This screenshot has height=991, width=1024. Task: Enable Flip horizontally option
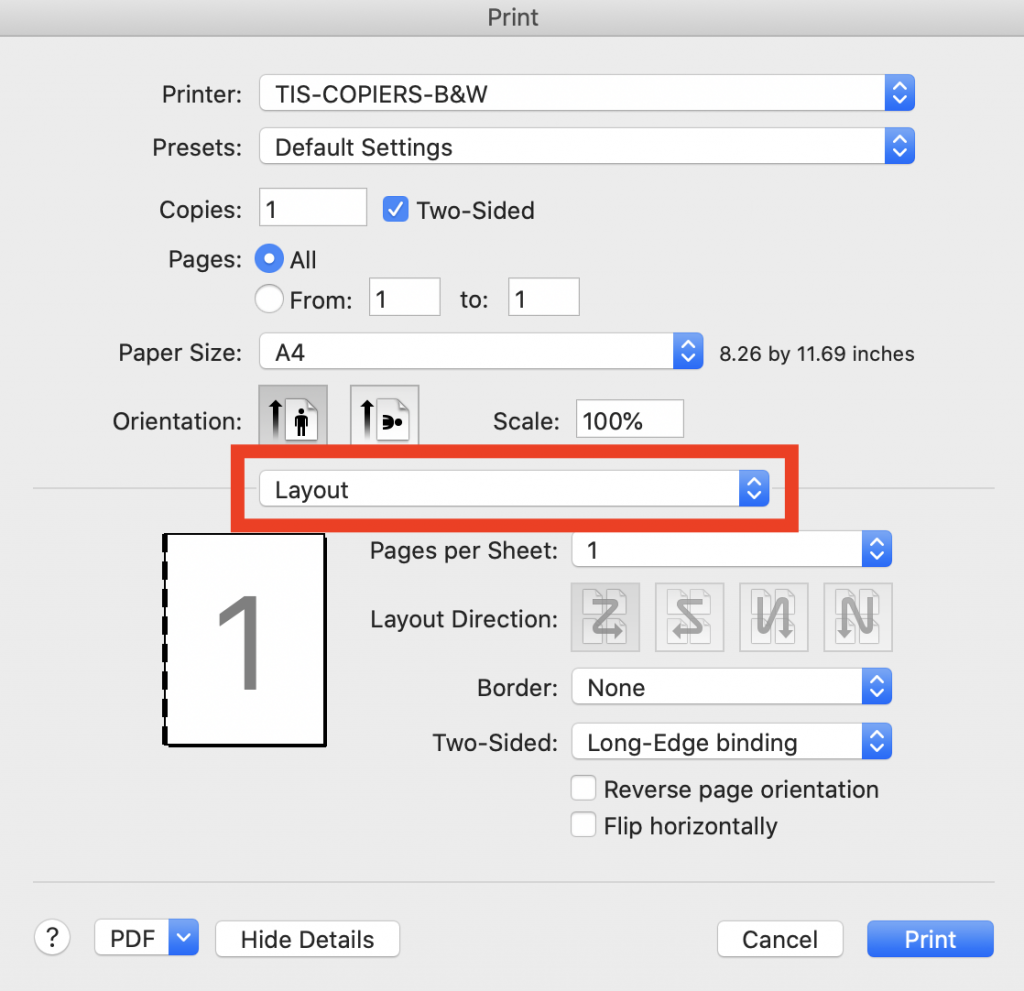[583, 826]
